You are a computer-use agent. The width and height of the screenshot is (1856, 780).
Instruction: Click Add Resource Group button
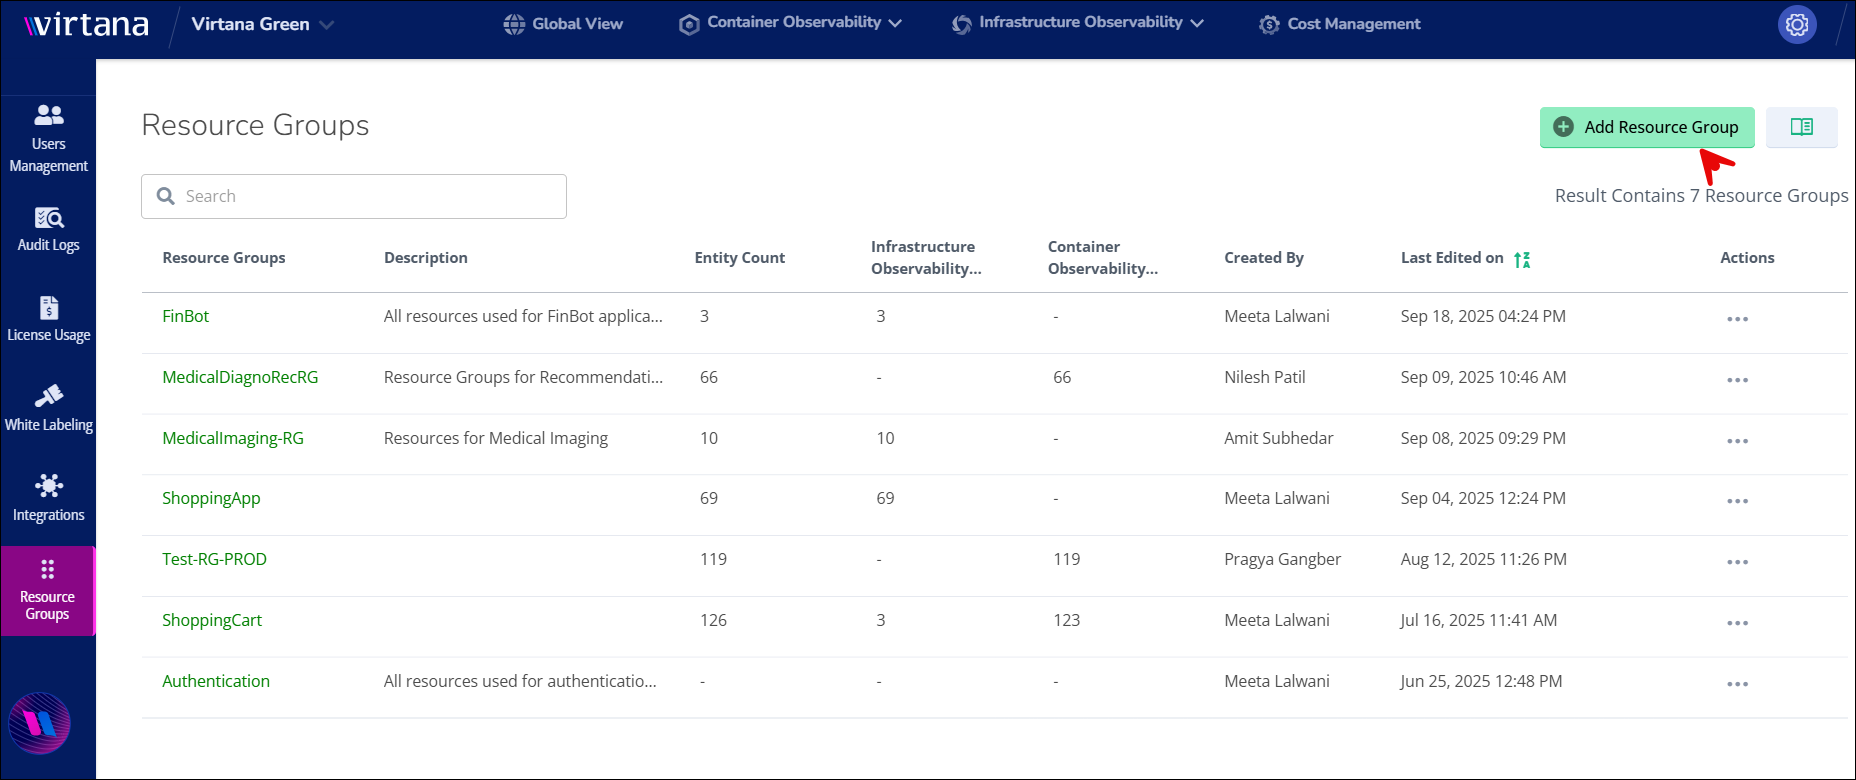coord(1646,127)
